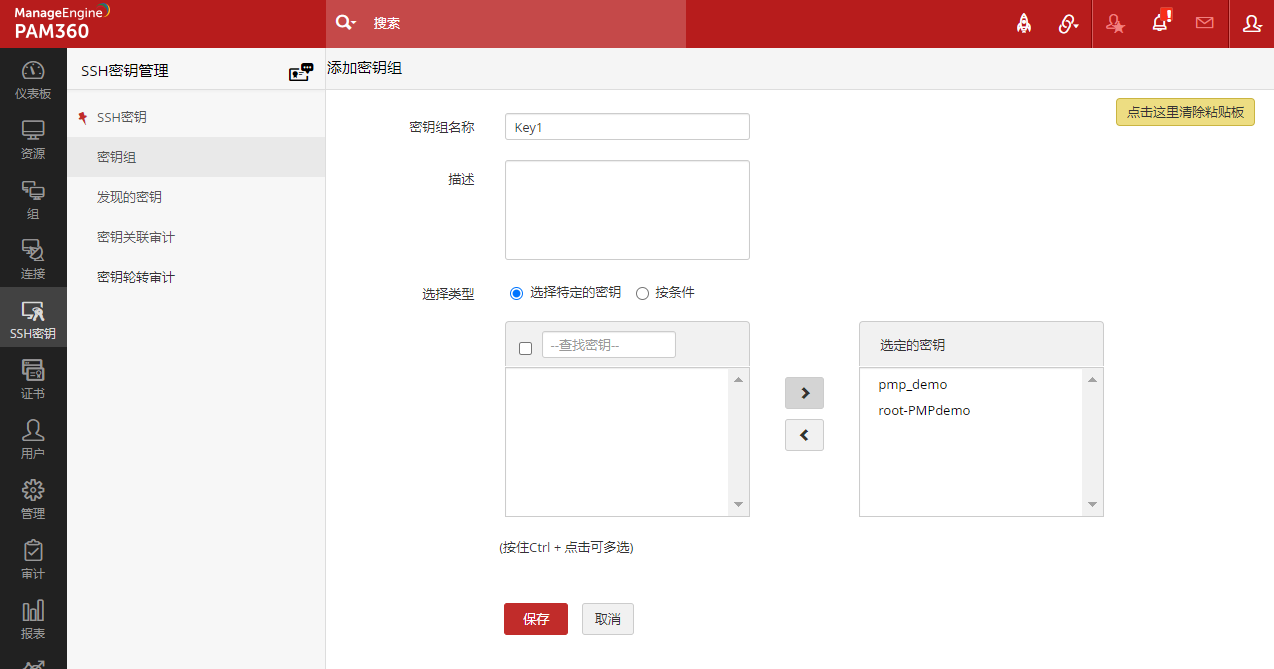The height and width of the screenshot is (669, 1274).
Task: Click the rocket icon in top bar
Action: pos(1023,23)
